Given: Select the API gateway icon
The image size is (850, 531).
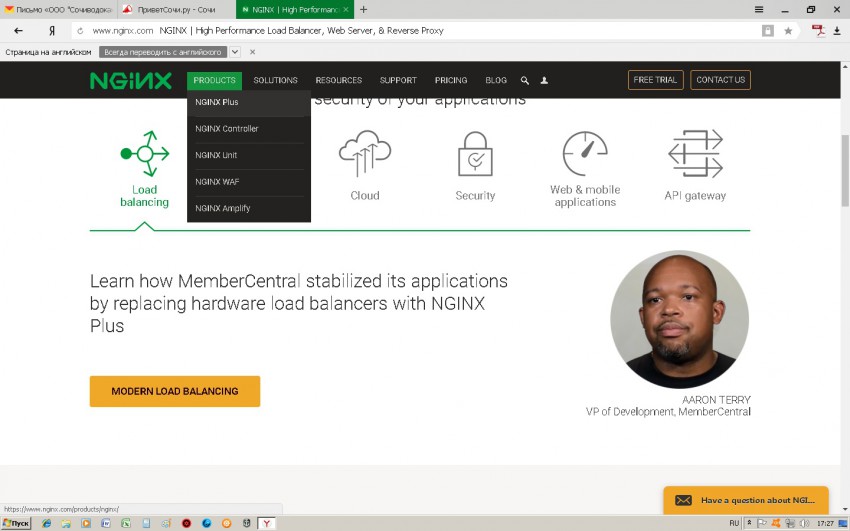Looking at the screenshot, I should click(695, 155).
